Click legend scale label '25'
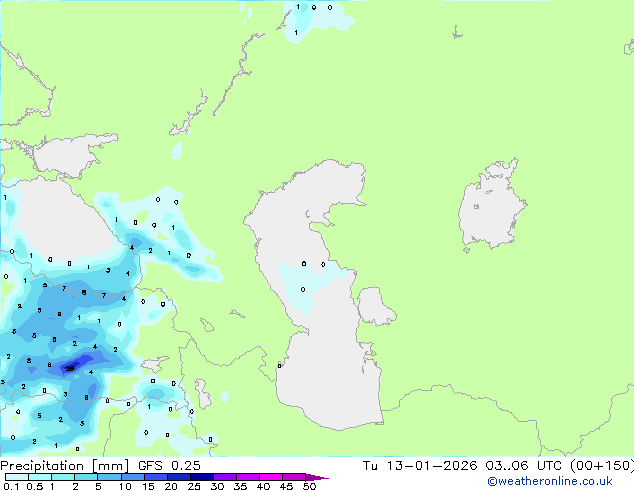Screen dimensions: 634x490 click(194, 486)
